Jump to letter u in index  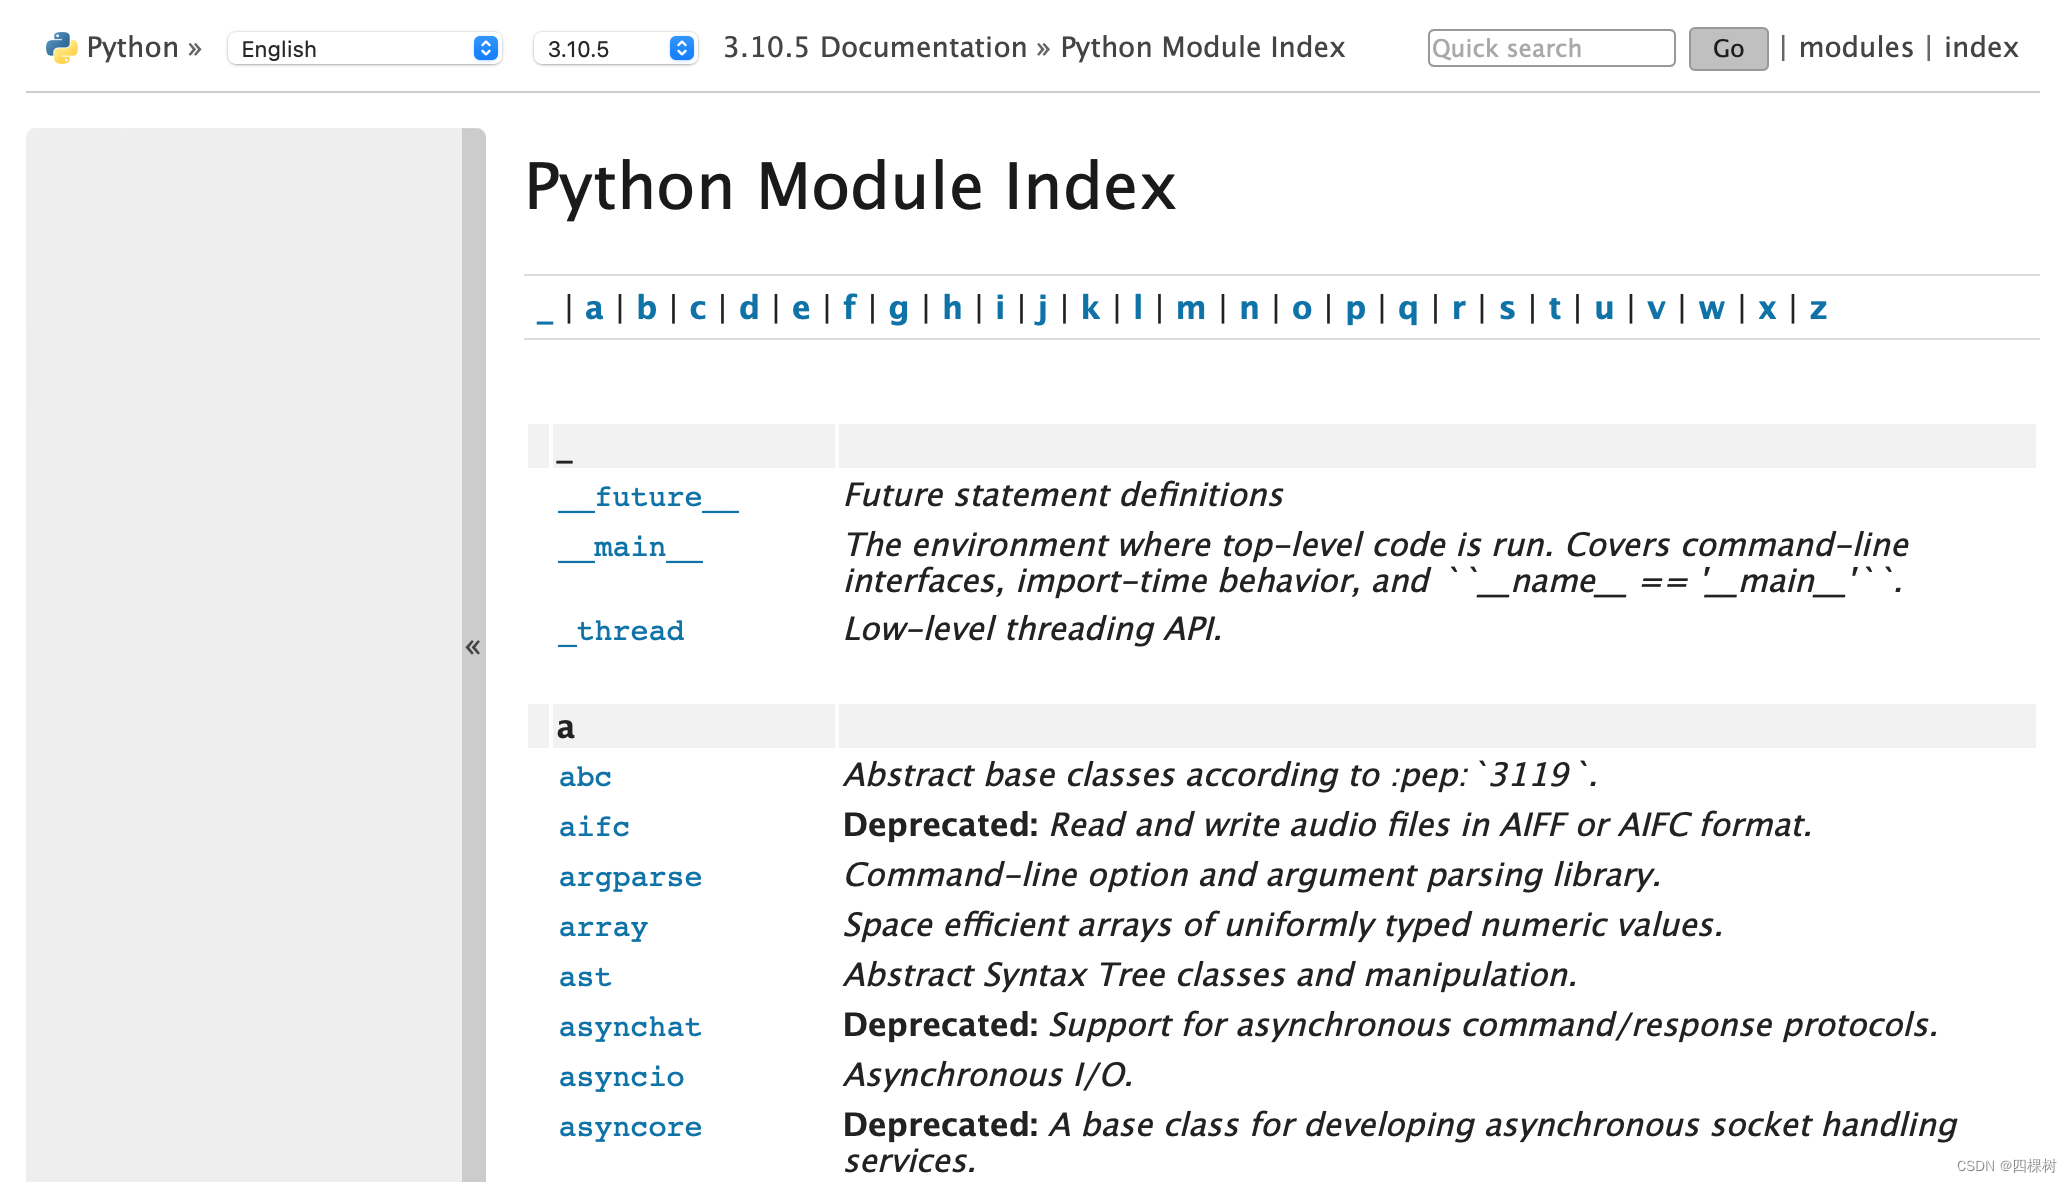pyautogui.click(x=1604, y=308)
